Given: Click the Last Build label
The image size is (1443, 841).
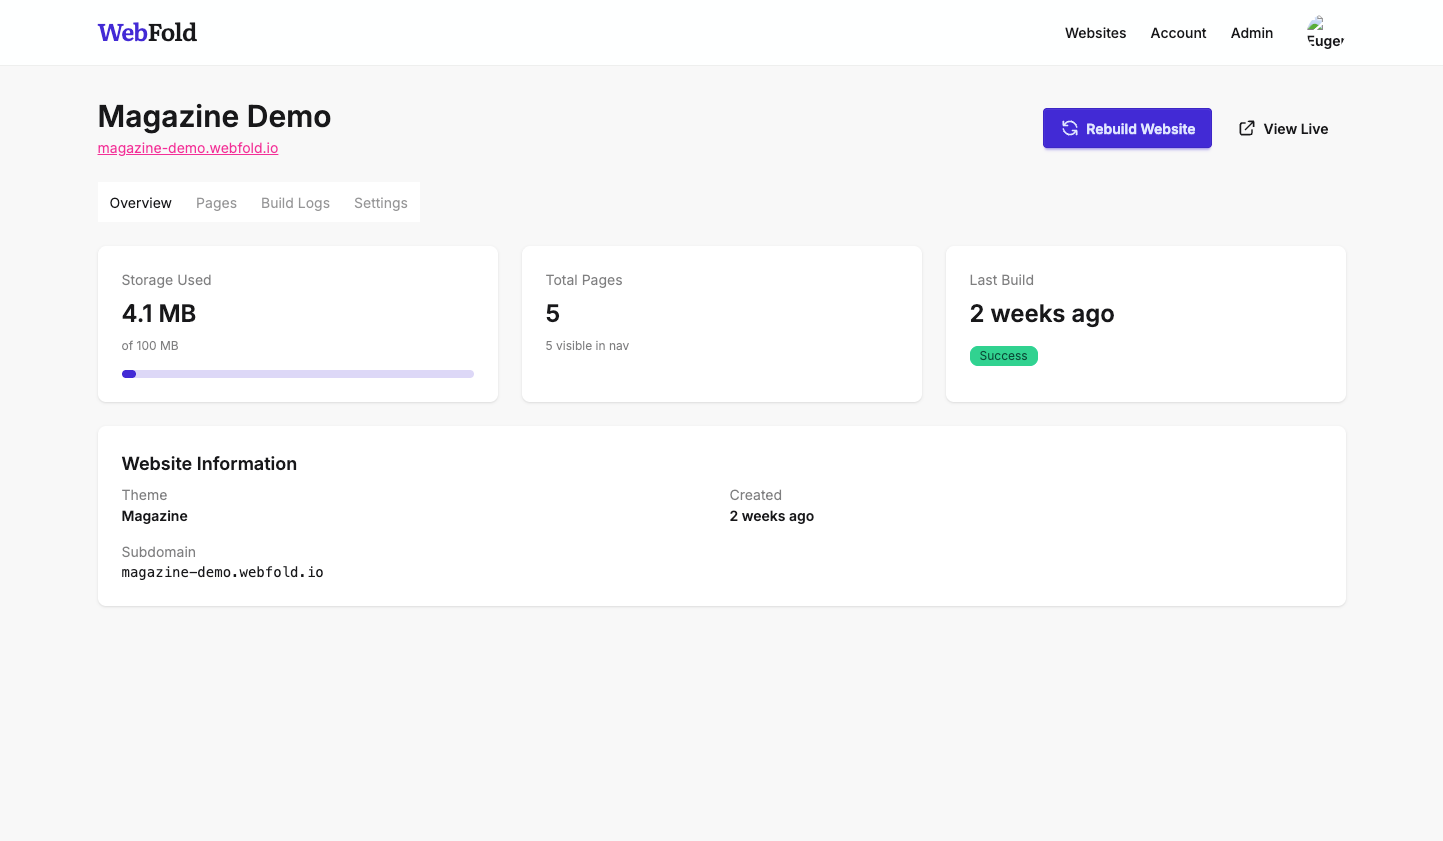Looking at the screenshot, I should (x=1002, y=280).
